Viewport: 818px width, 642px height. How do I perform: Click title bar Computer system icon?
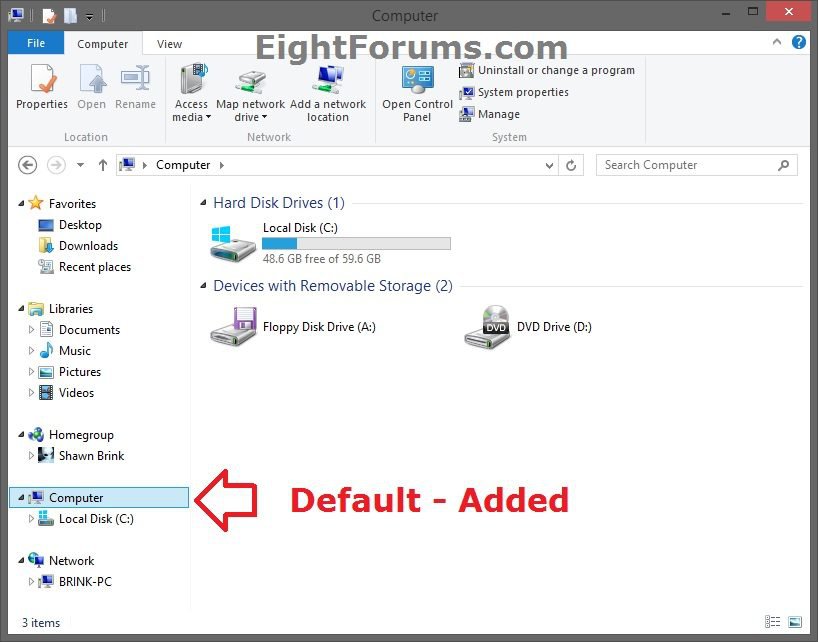pos(16,15)
